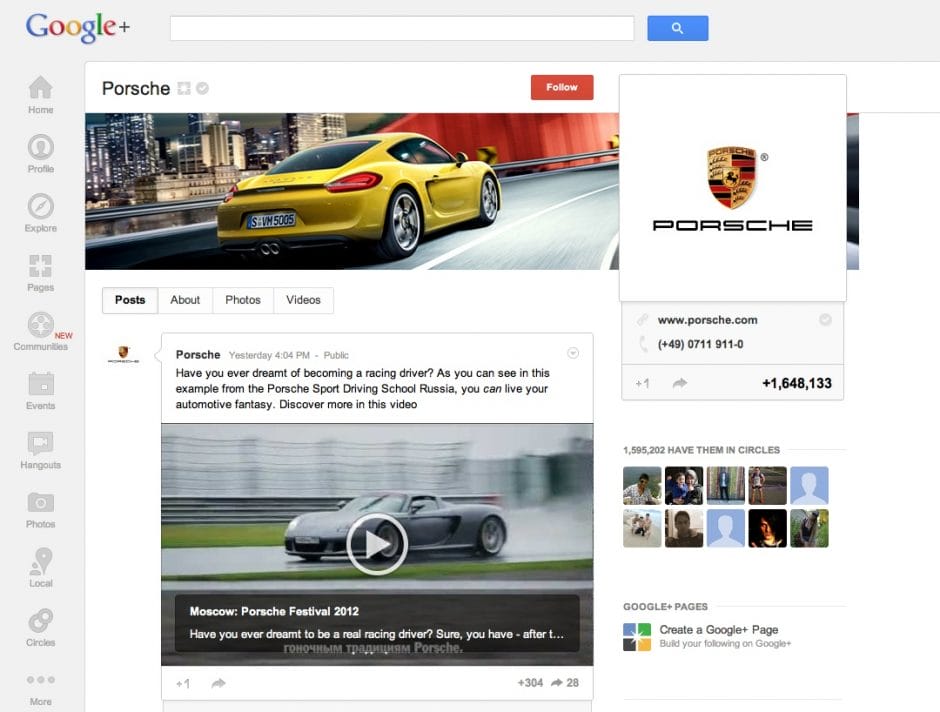
Task: Follow the Porsche page
Action: (x=561, y=87)
